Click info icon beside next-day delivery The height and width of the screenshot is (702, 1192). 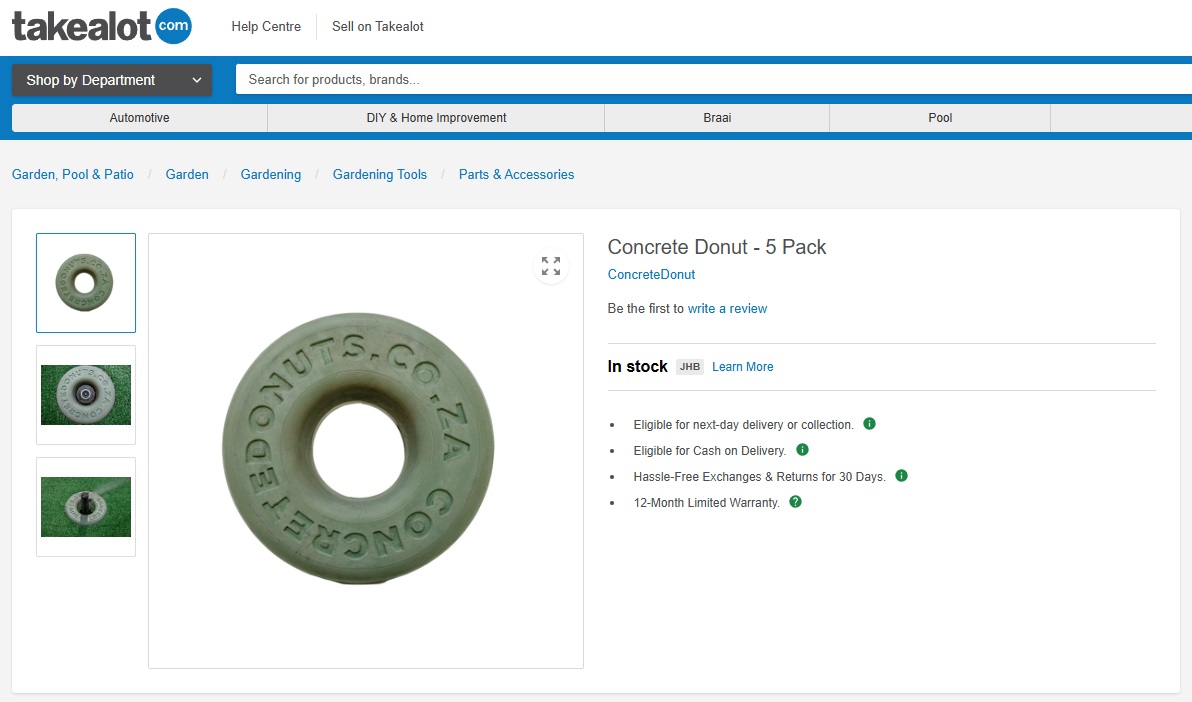click(869, 424)
